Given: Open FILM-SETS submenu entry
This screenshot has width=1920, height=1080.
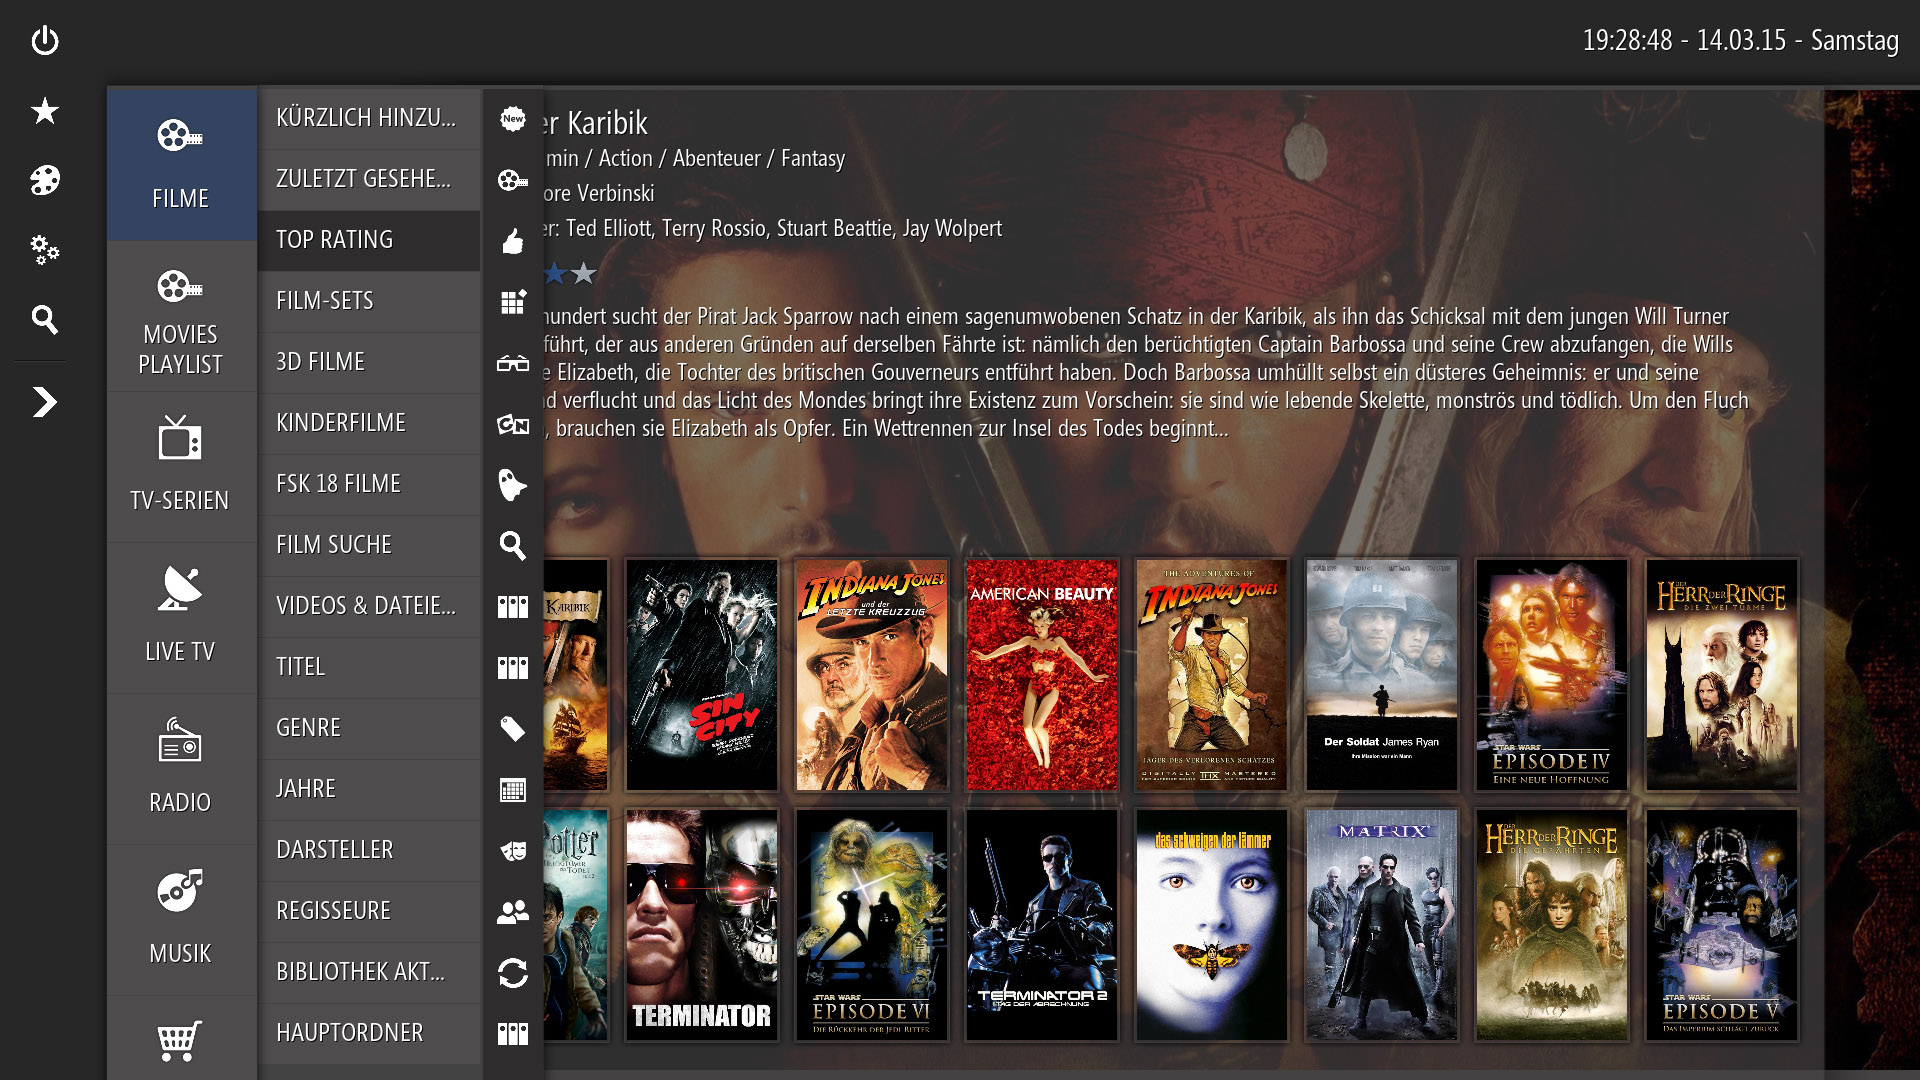Looking at the screenshot, I should pos(369,301).
